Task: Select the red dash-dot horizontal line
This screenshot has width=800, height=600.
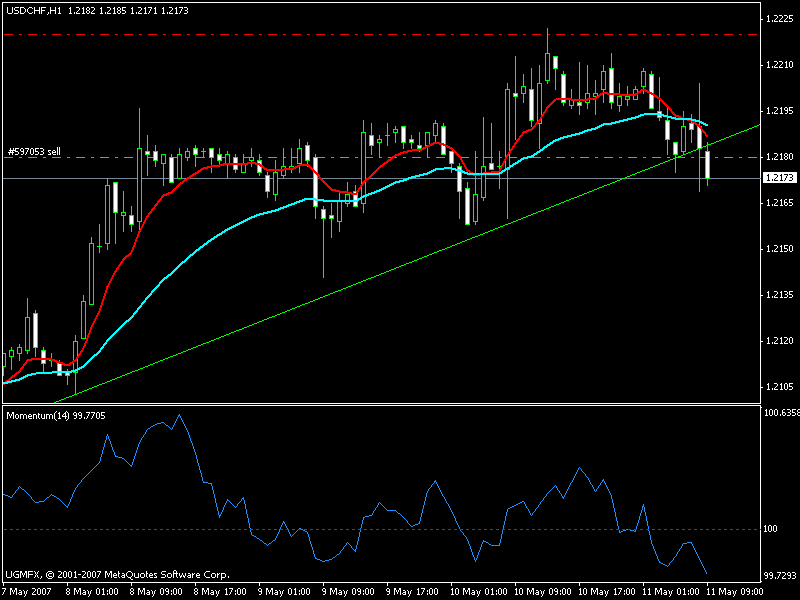Action: pyautogui.click(x=300, y=34)
